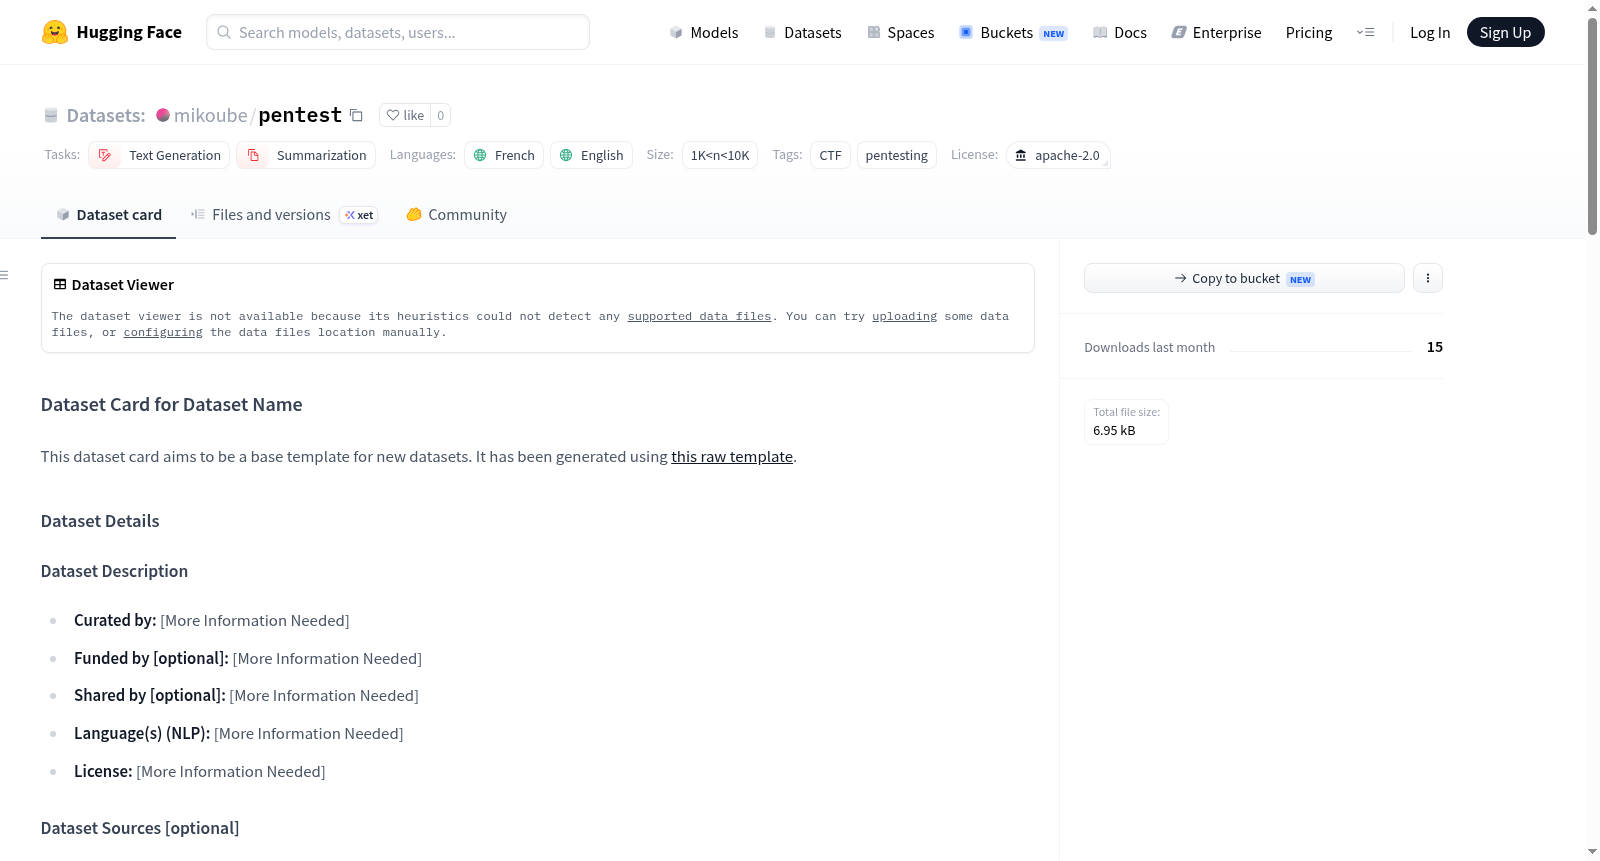1600x861 pixels.
Task: Filter by English language tag
Action: pyautogui.click(x=591, y=155)
